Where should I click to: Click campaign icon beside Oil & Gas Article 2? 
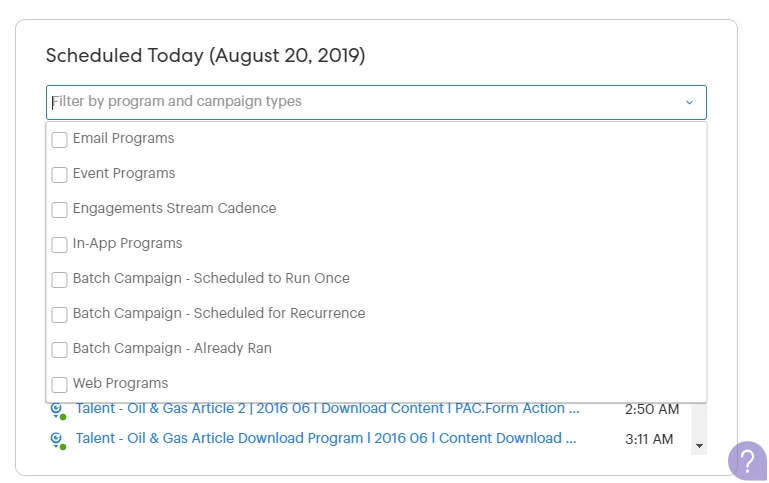(58, 411)
